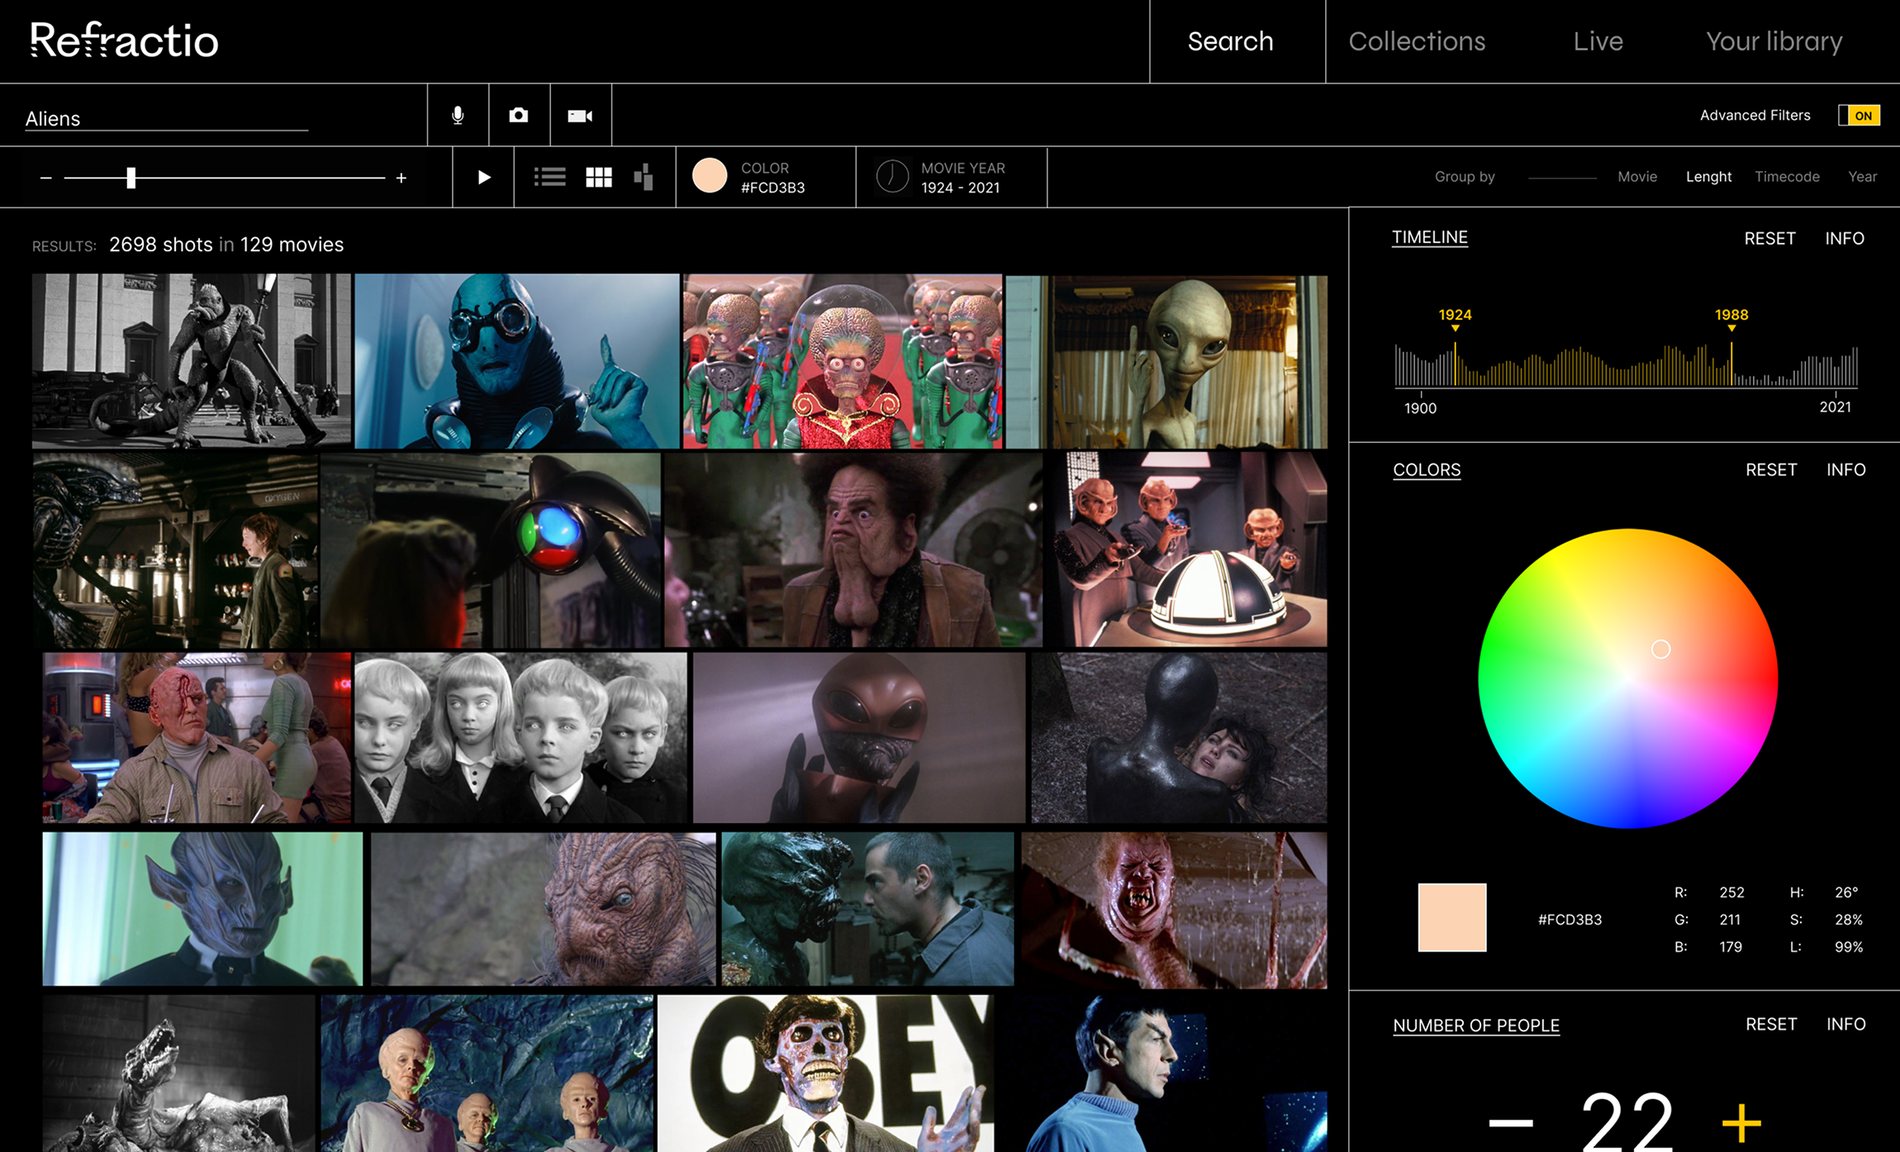This screenshot has width=1900, height=1152.
Task: Show Number of People info
Action: coord(1846,1024)
